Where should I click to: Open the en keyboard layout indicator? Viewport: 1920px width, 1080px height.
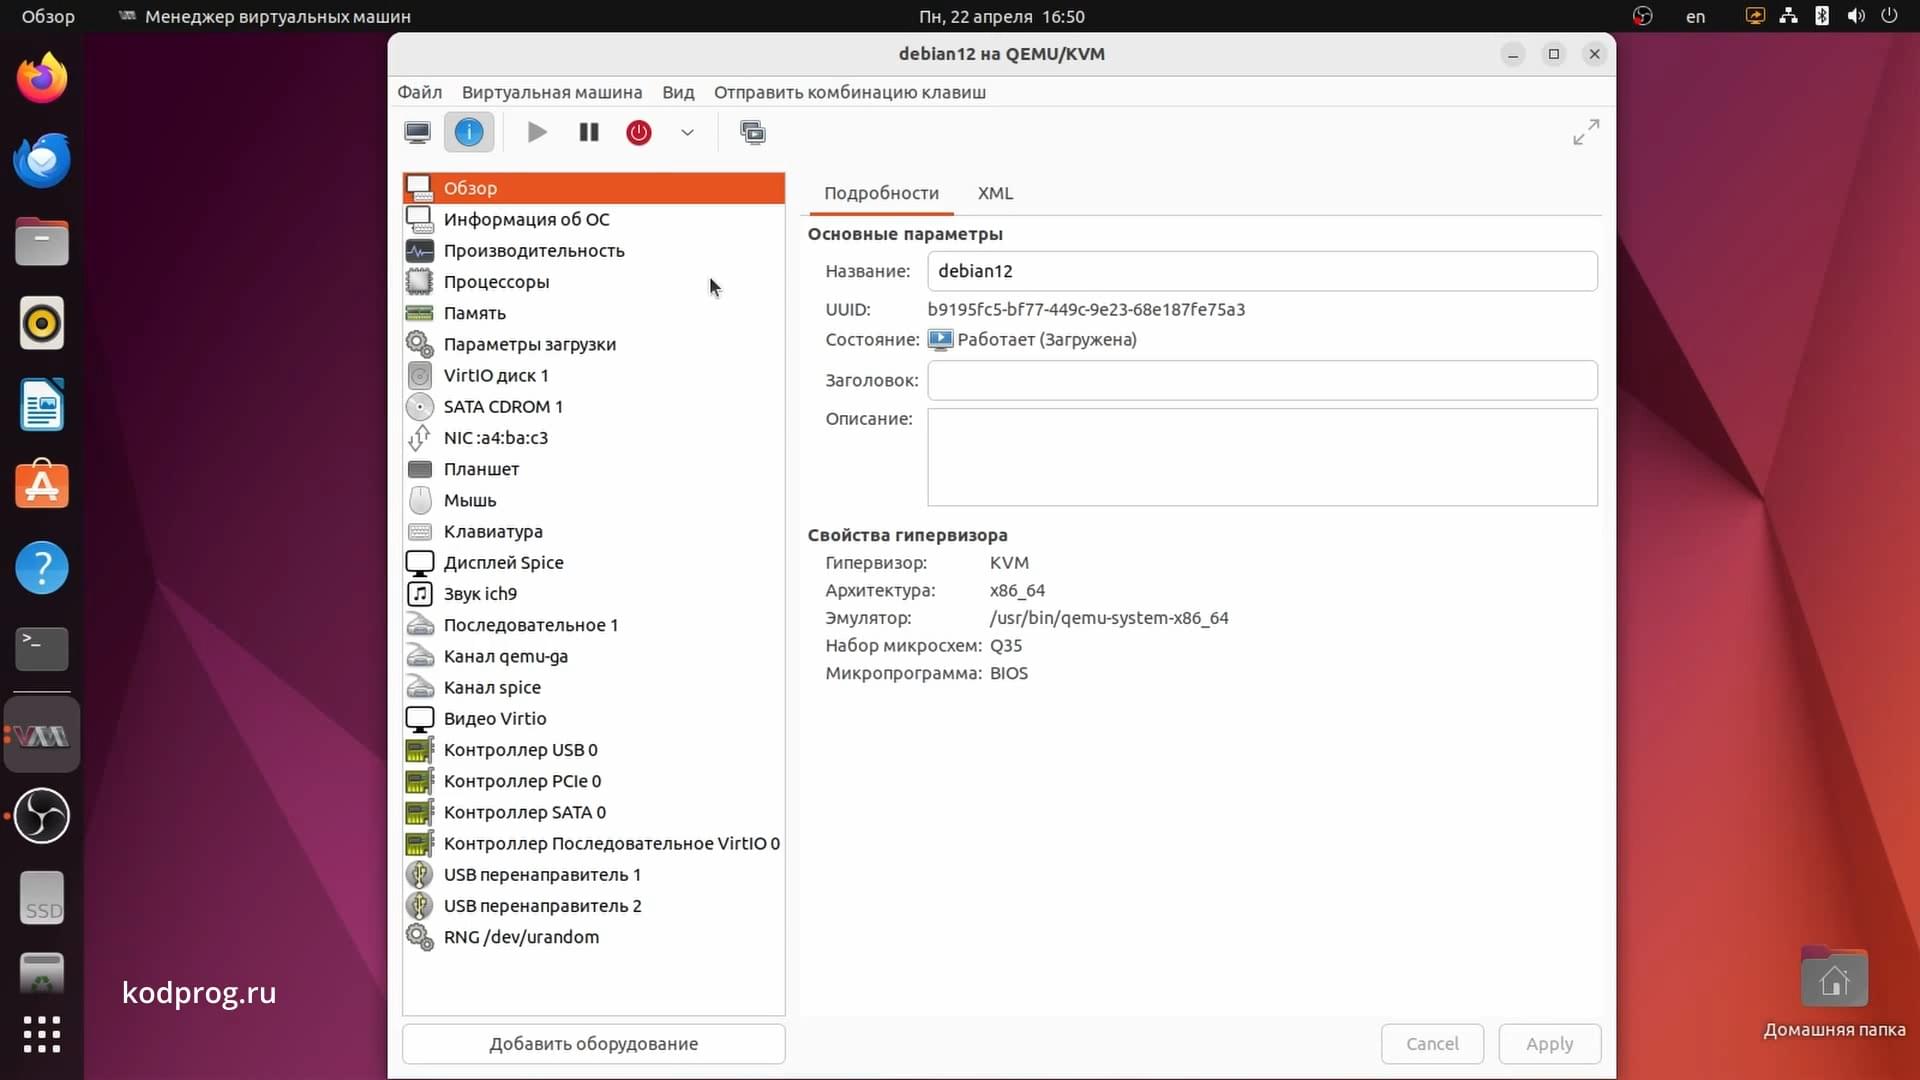tap(1695, 16)
